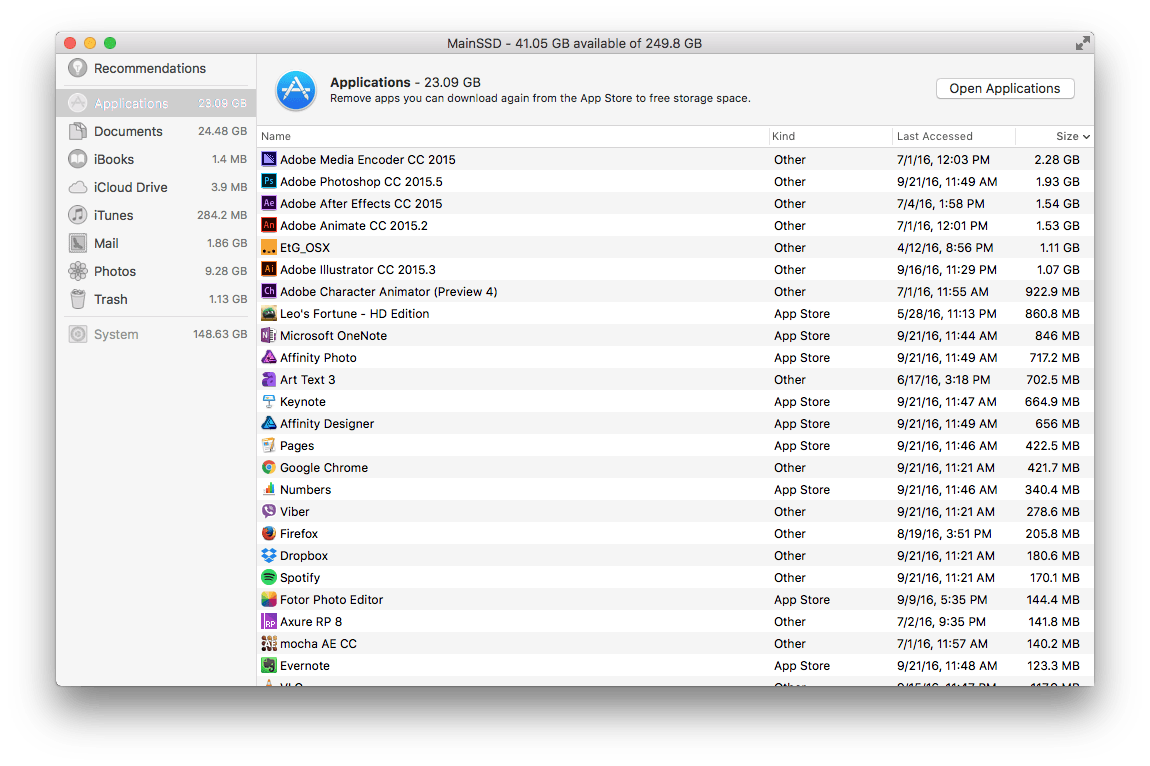Click the Adobe Illustrator CC icon

click(x=268, y=269)
